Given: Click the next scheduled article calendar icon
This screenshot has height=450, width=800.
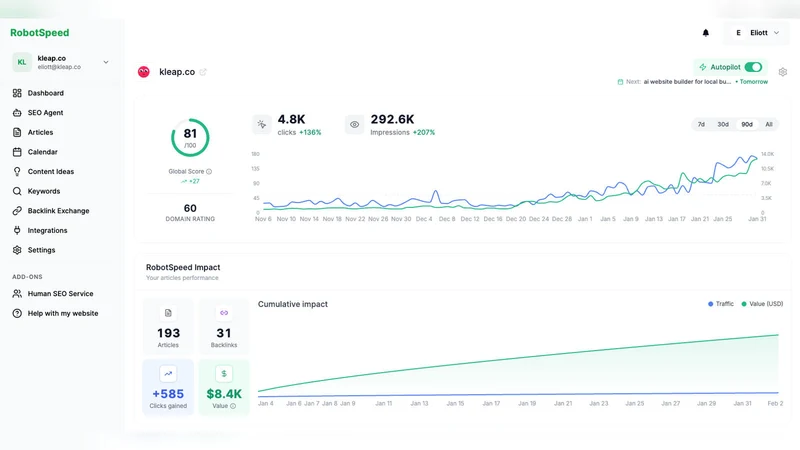Looking at the screenshot, I should pyautogui.click(x=620, y=82).
